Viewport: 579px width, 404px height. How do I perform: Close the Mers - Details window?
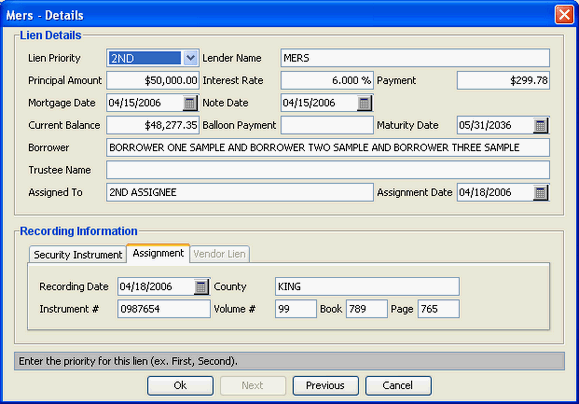(x=564, y=15)
